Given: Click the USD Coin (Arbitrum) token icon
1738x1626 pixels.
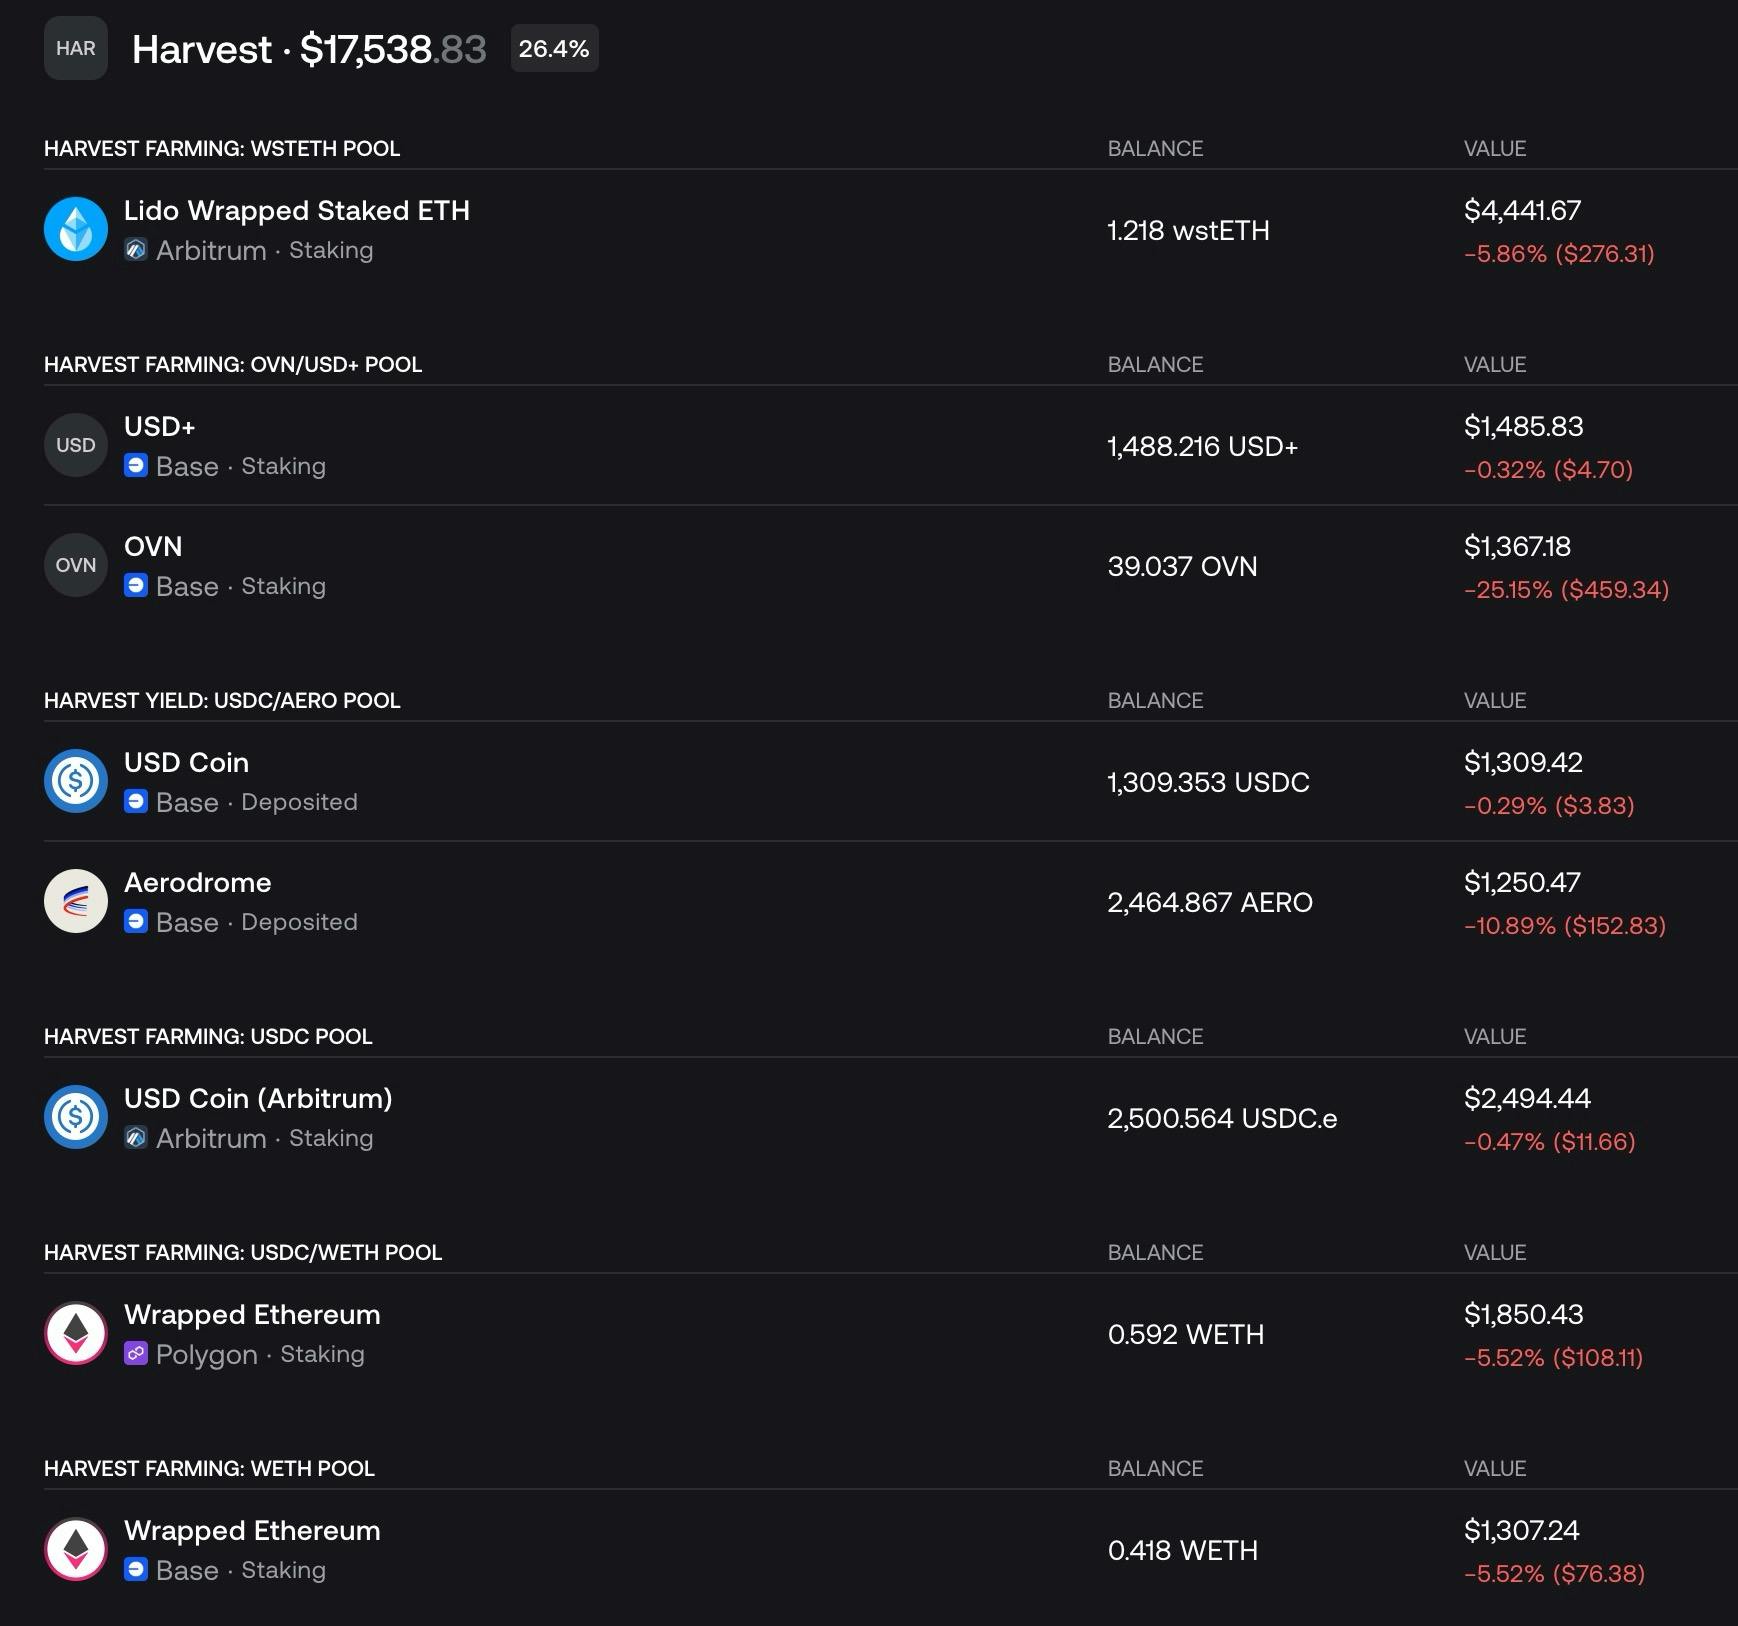Looking at the screenshot, I should point(76,1117).
